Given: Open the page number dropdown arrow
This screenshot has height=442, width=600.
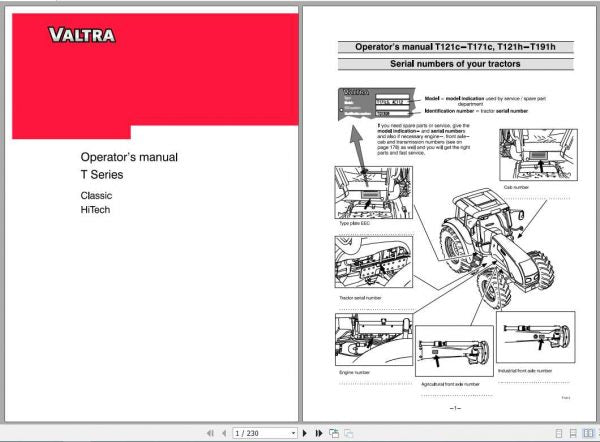Looking at the screenshot, I should (293, 433).
